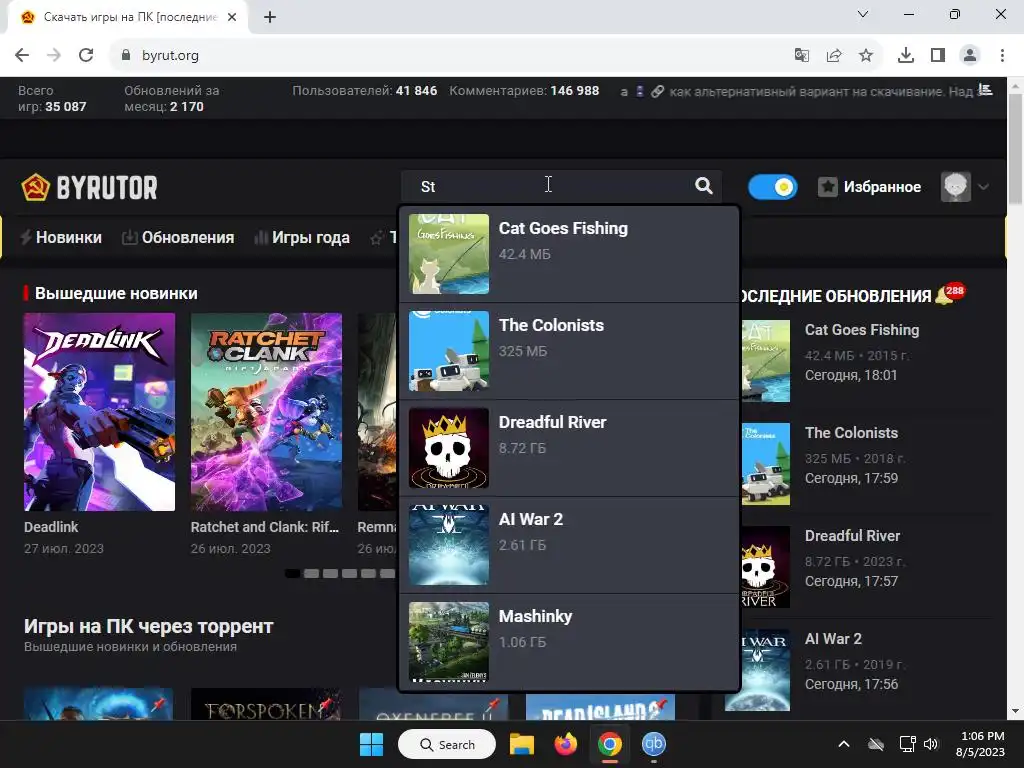Image resolution: width=1024 pixels, height=768 pixels.
Task: Click Mashinky thumbnail in suggestions
Action: tap(449, 641)
